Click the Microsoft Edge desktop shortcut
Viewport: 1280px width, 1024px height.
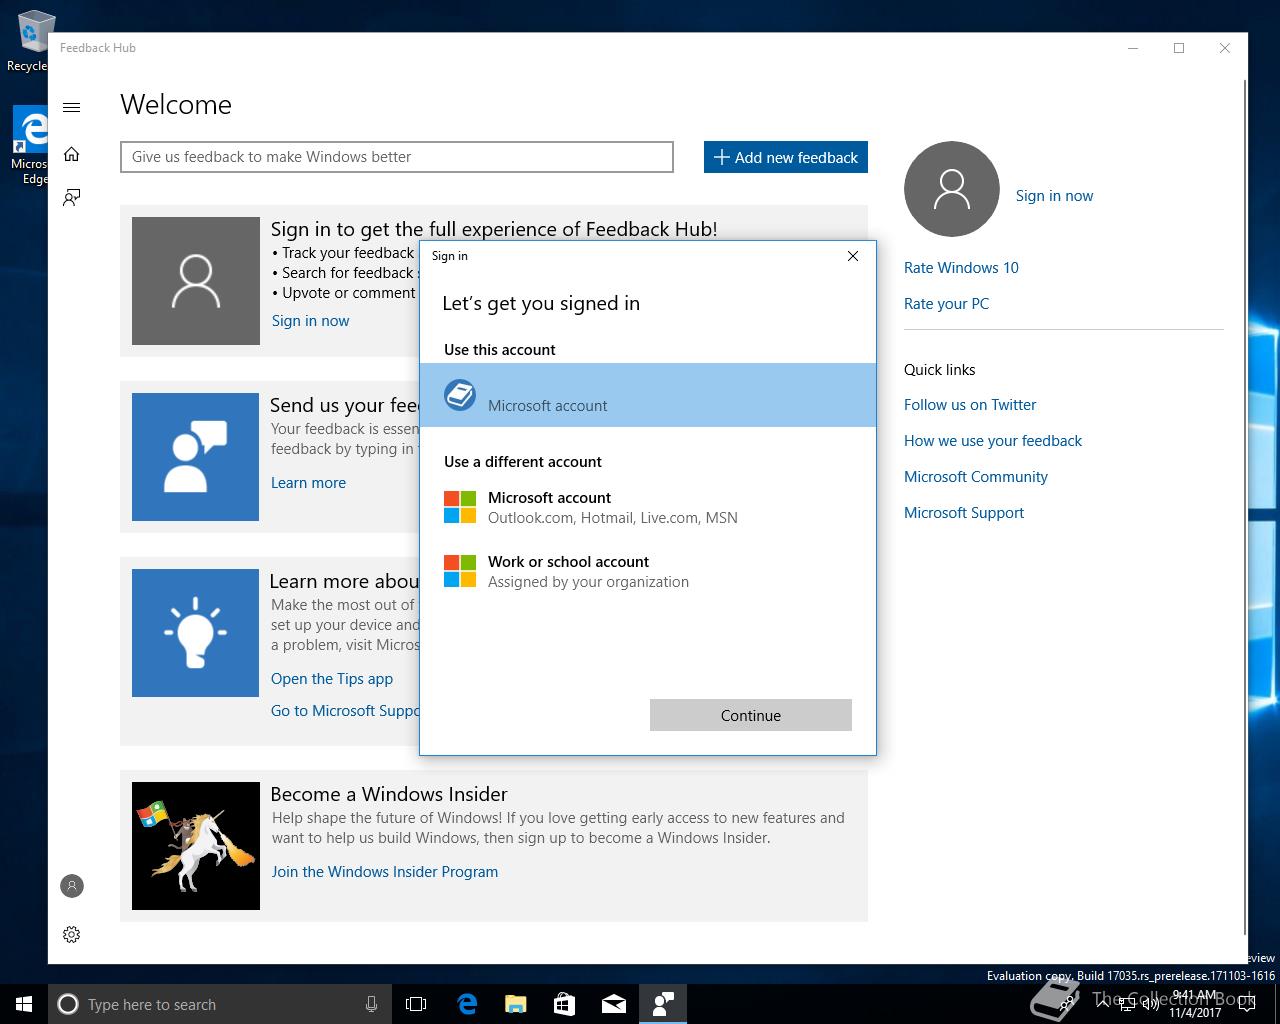[x=30, y=146]
